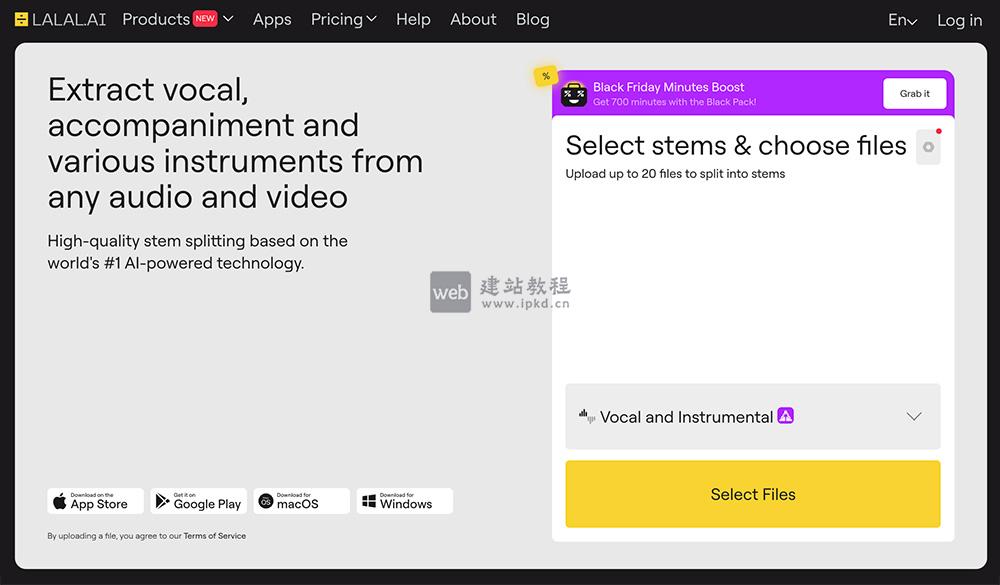Go to the Blog page
The height and width of the screenshot is (585, 1000).
point(532,19)
